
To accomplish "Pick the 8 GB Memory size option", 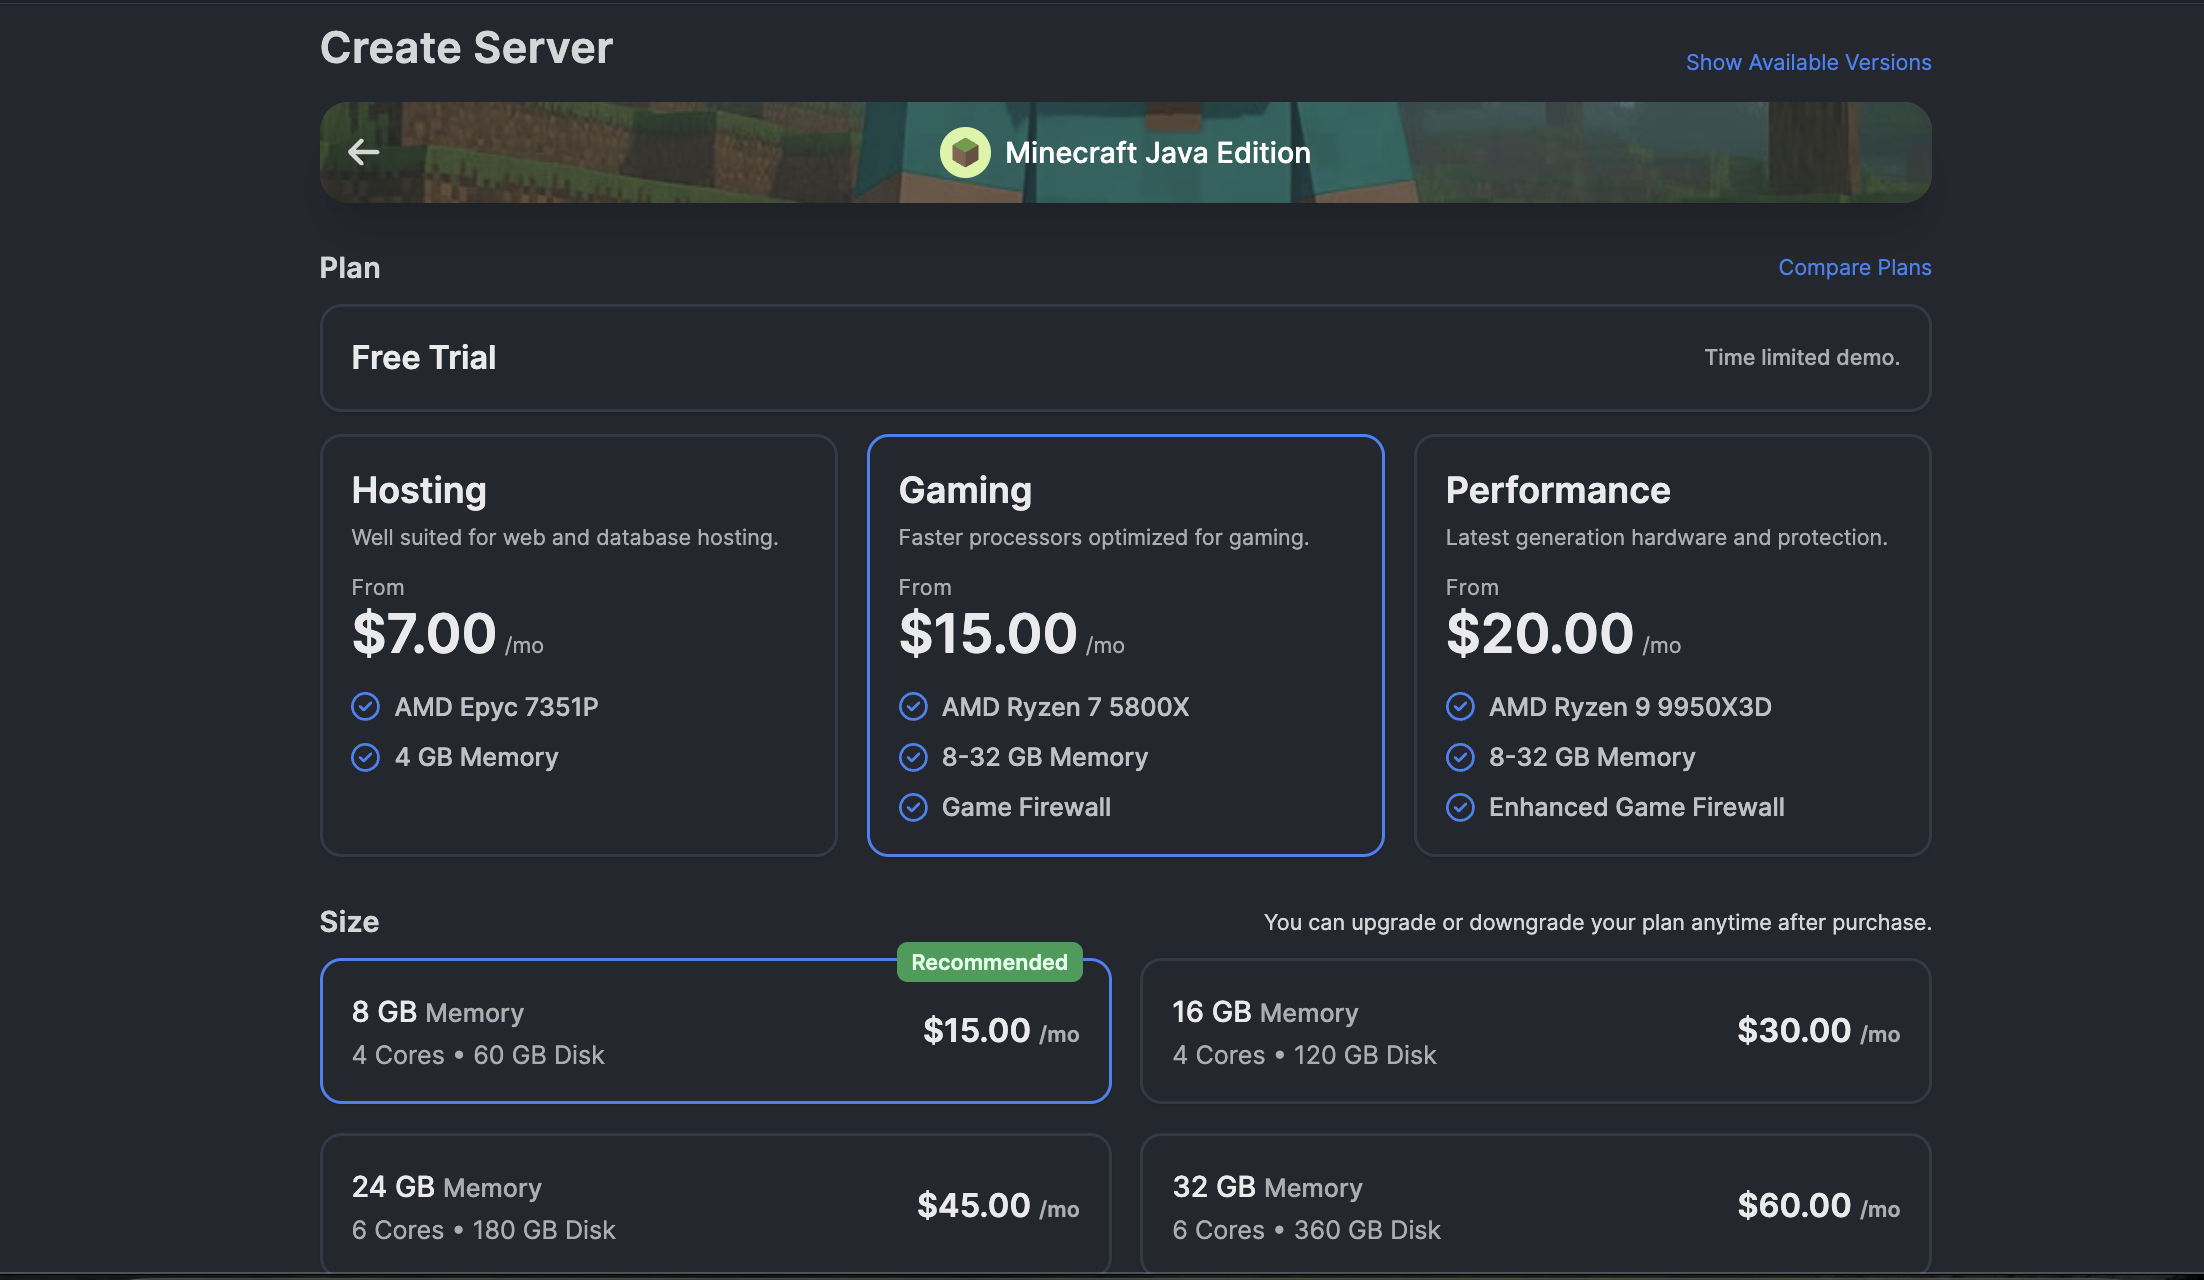I will (715, 1032).
